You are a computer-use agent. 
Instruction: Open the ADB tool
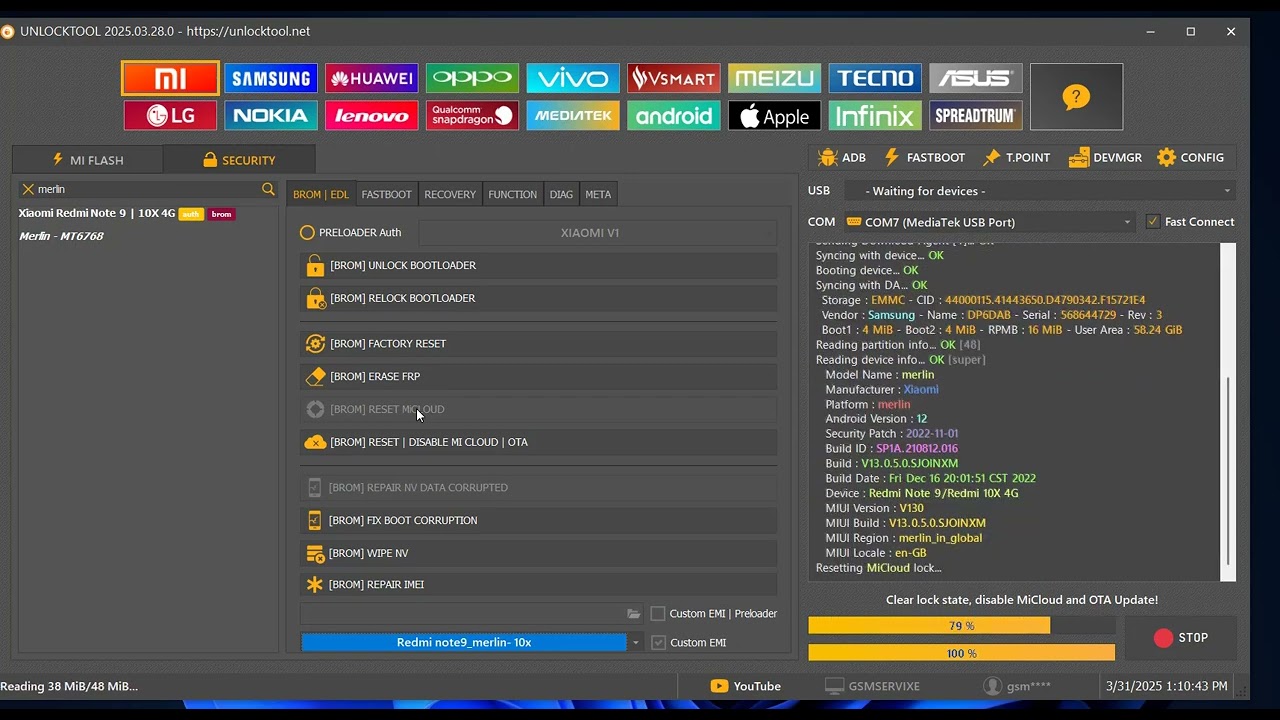[841, 158]
